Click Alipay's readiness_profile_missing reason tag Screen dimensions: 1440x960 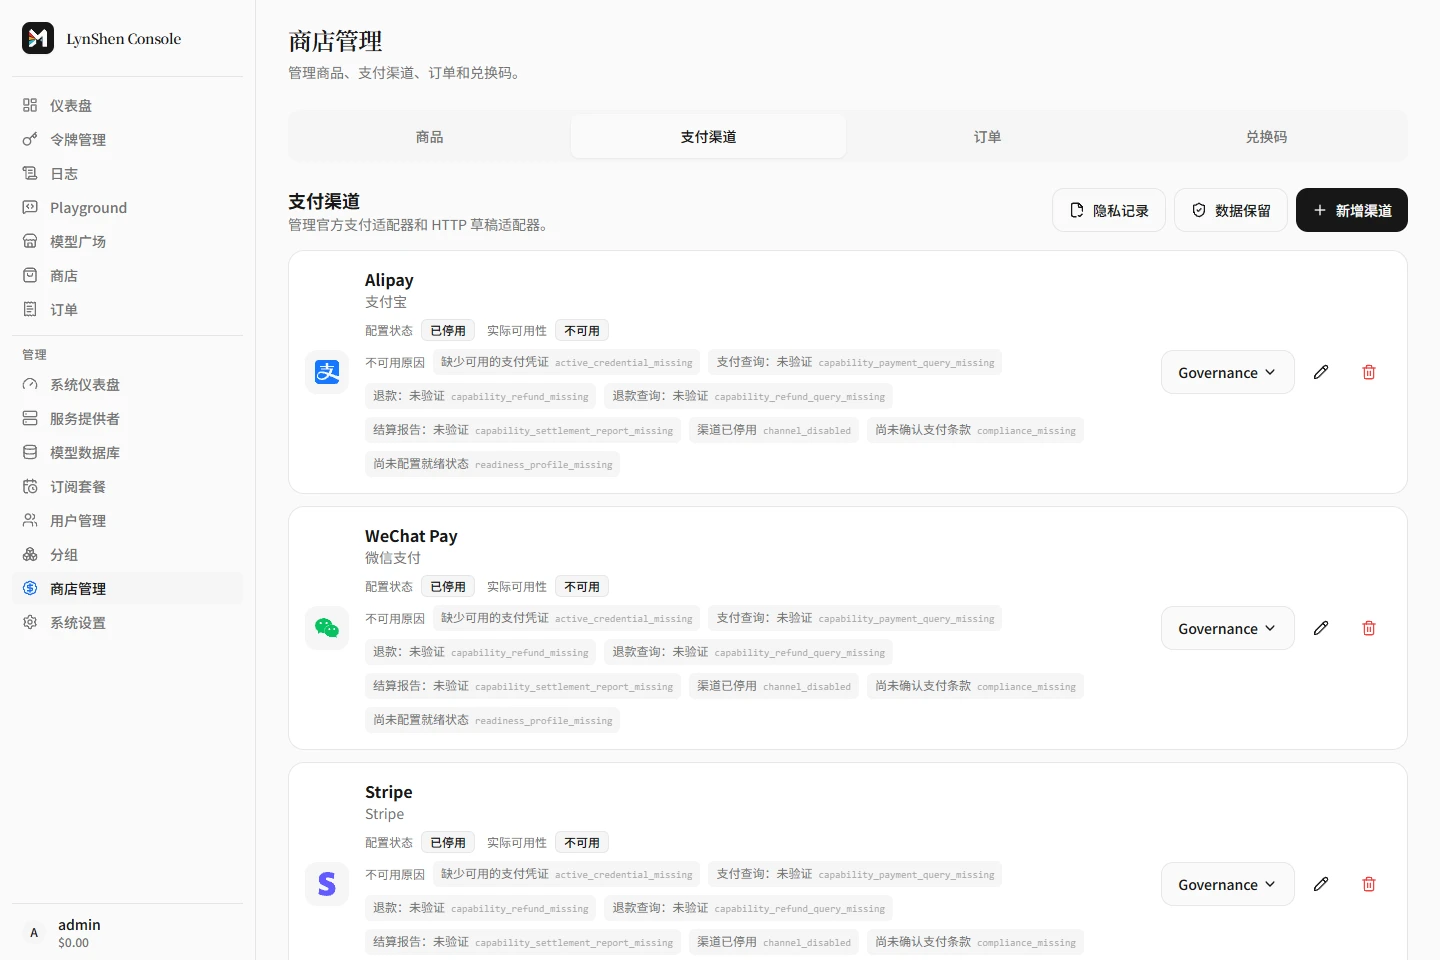(x=492, y=464)
